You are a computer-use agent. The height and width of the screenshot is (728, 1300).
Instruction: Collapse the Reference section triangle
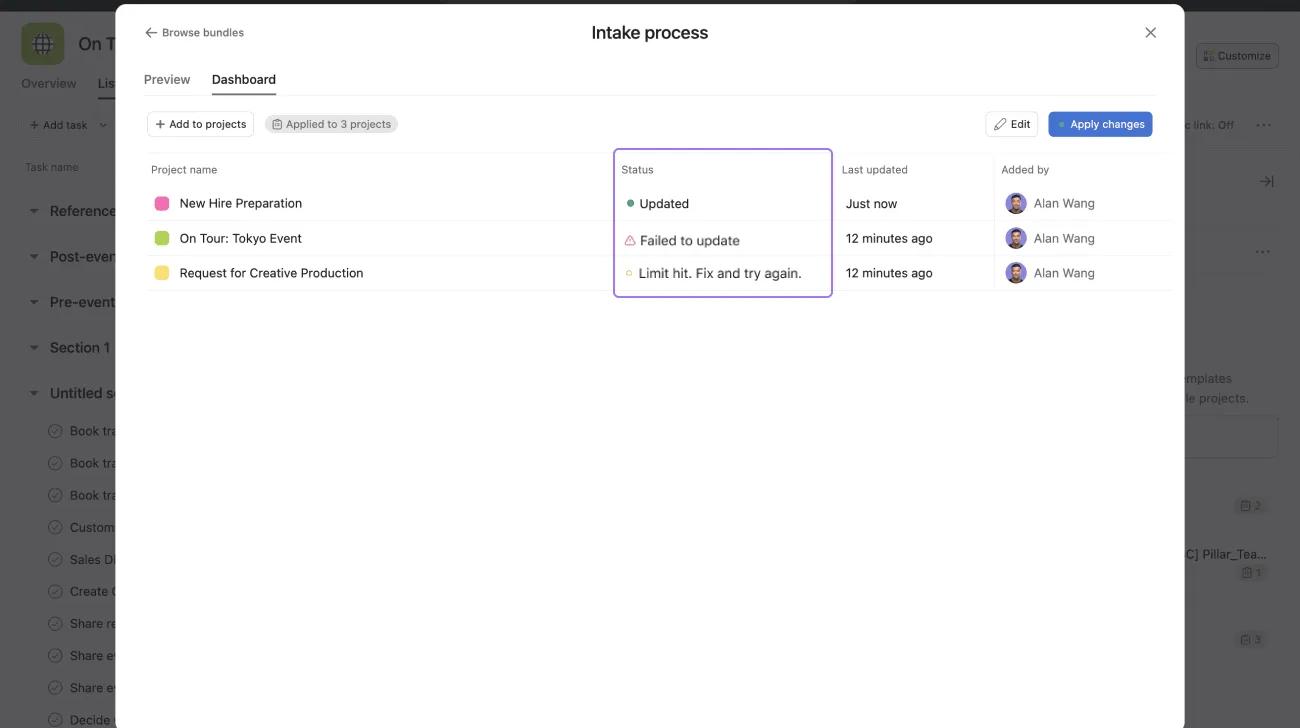tap(34, 211)
